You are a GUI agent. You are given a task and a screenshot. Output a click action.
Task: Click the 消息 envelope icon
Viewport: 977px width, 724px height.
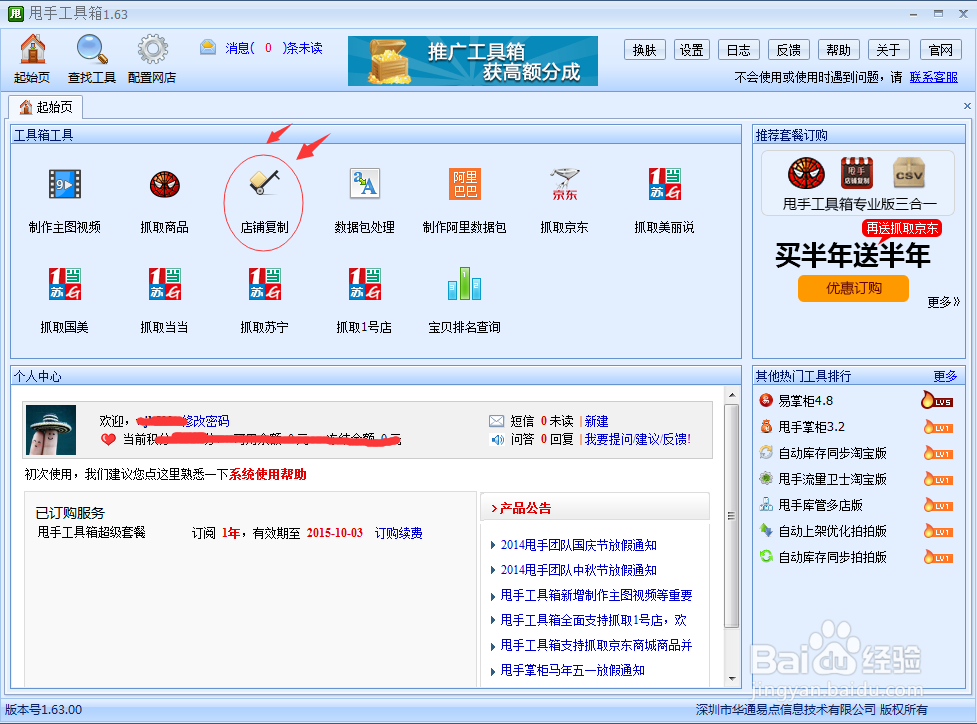(x=207, y=47)
